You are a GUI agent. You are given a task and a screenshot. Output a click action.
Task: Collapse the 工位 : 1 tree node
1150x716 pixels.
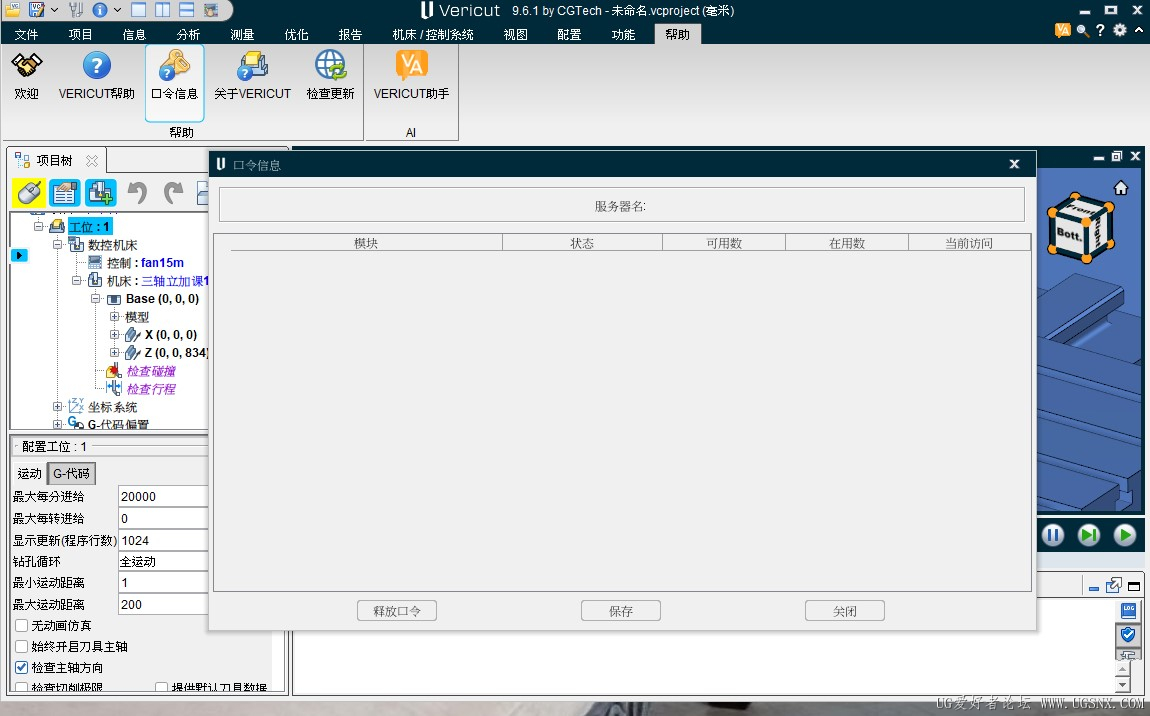[x=38, y=227]
